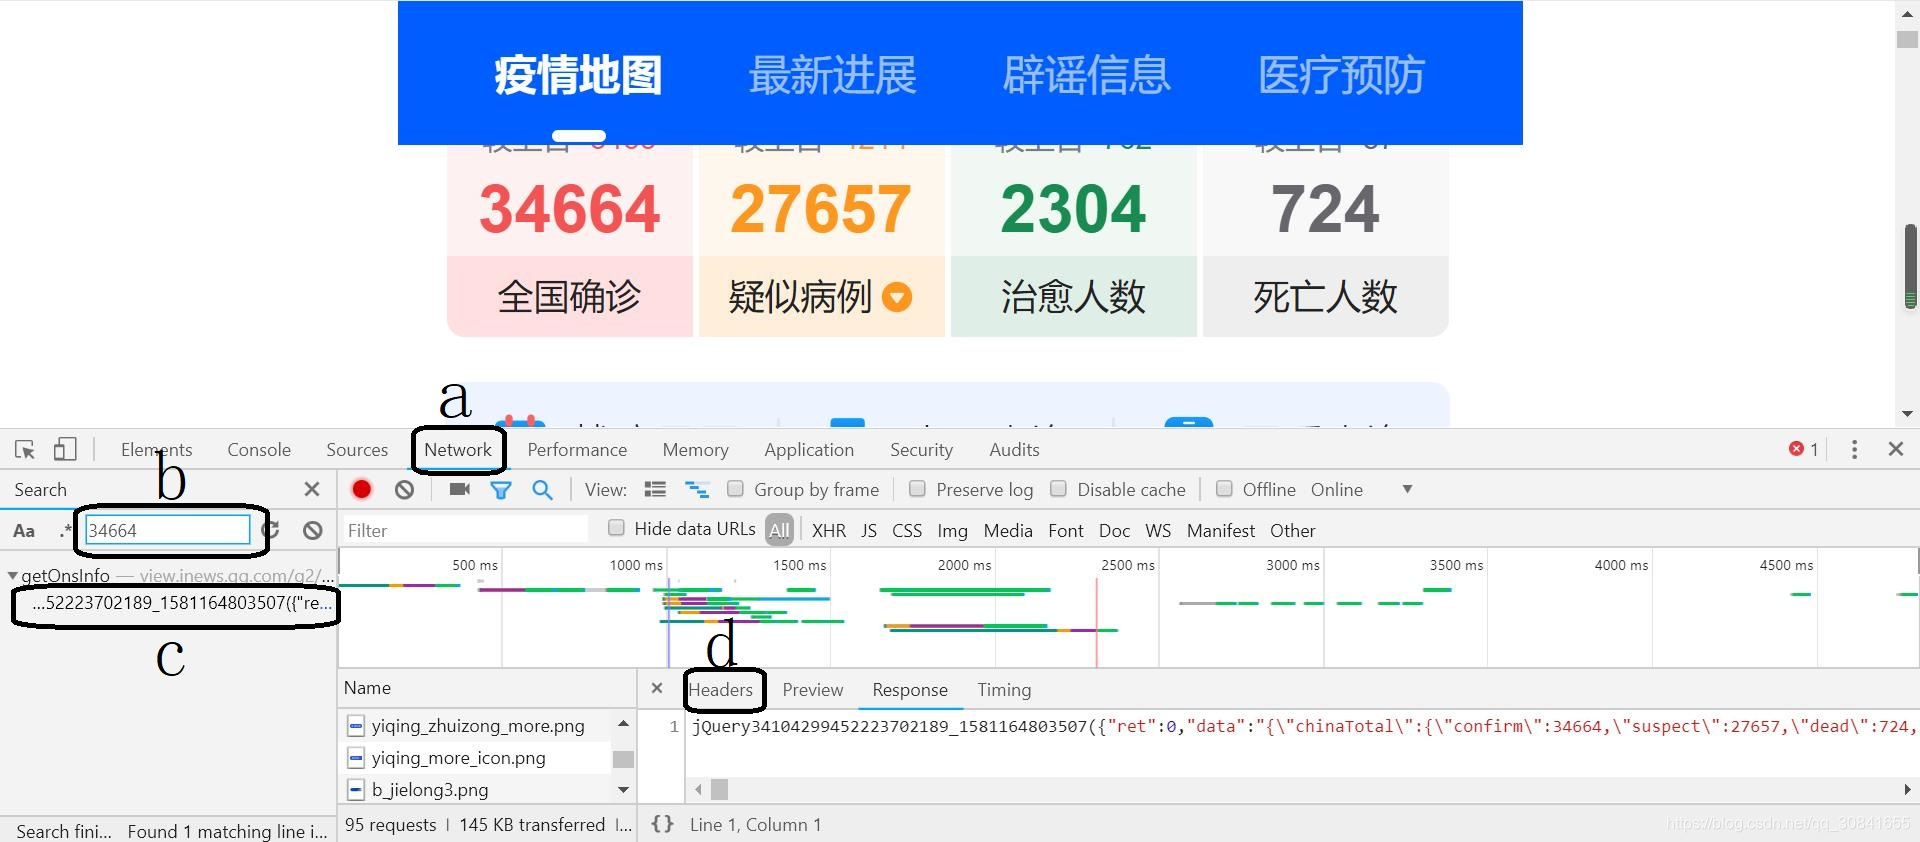
Task: Switch to the Sources tab
Action: coord(357,450)
